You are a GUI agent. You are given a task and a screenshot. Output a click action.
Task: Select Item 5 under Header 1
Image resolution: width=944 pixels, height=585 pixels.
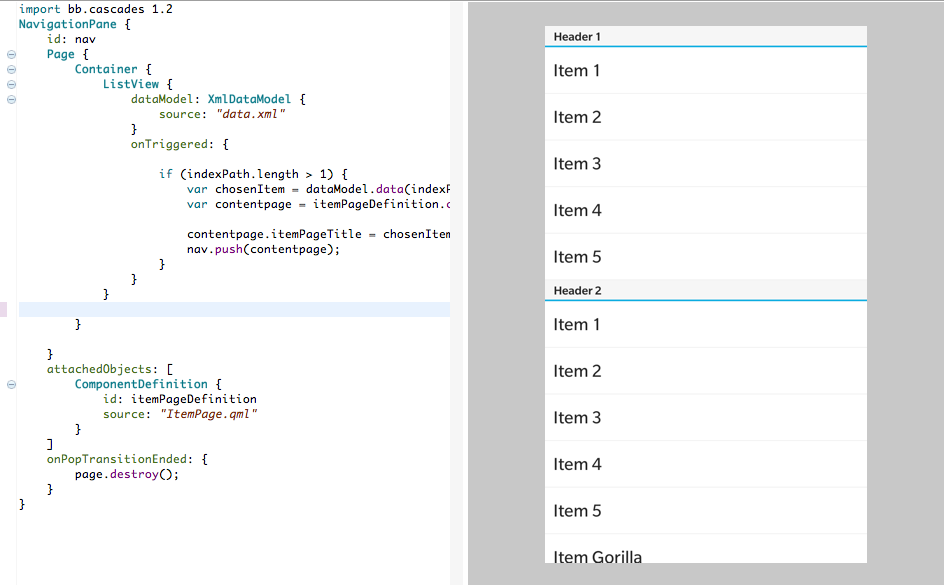(705, 257)
